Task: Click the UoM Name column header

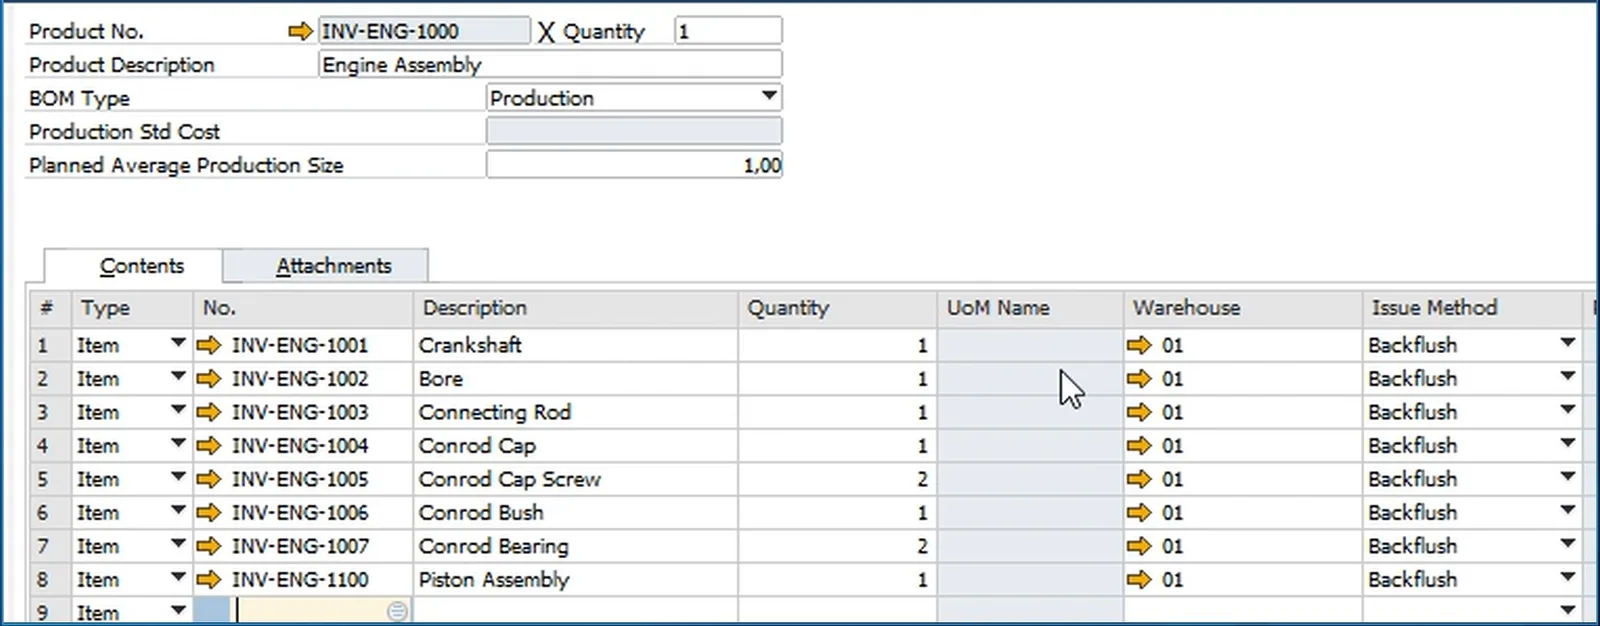Action: pos(1030,308)
